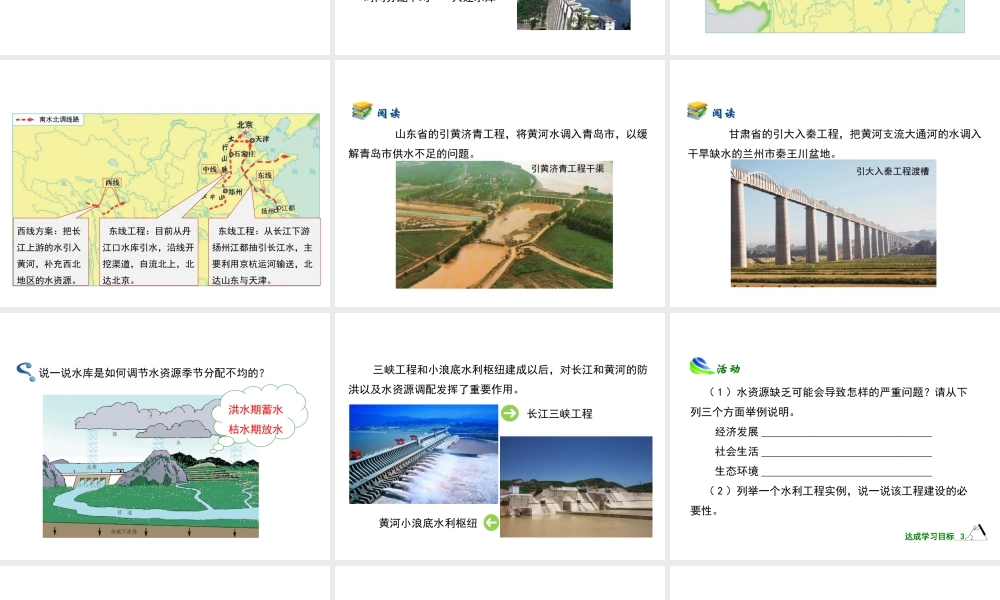Screen dimensions: 1000x600
Task: Click the 西线 label on the map
Action: (112, 182)
